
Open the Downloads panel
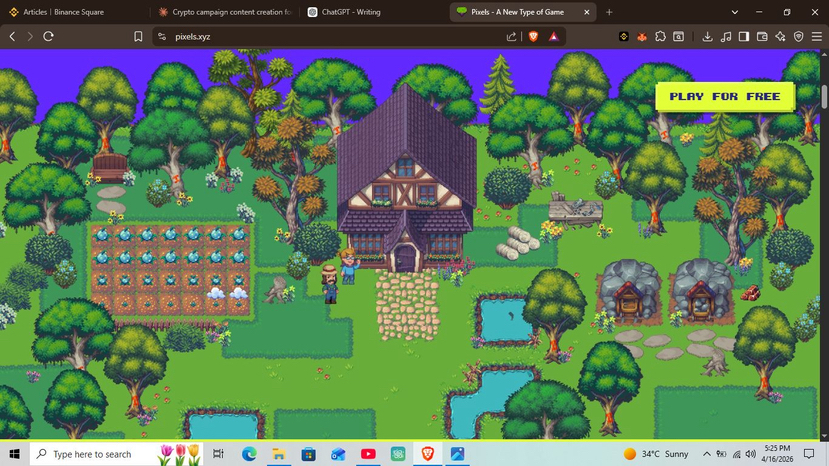[x=707, y=36]
